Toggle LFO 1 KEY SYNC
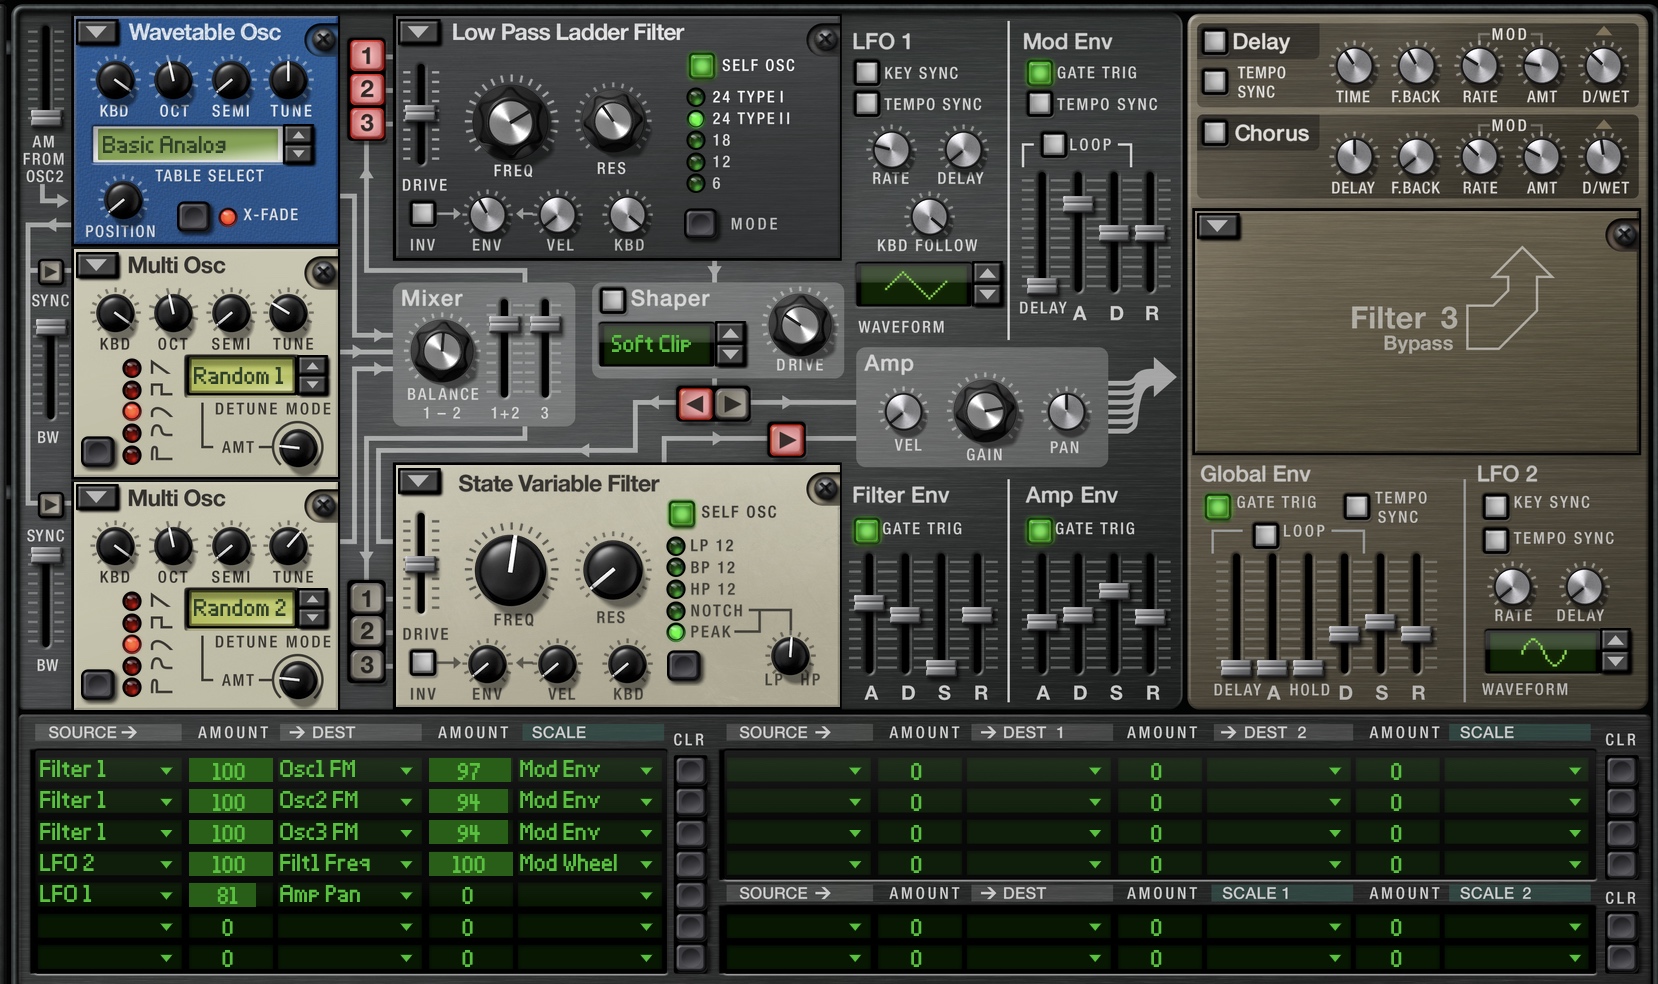The width and height of the screenshot is (1658, 984). click(x=866, y=73)
